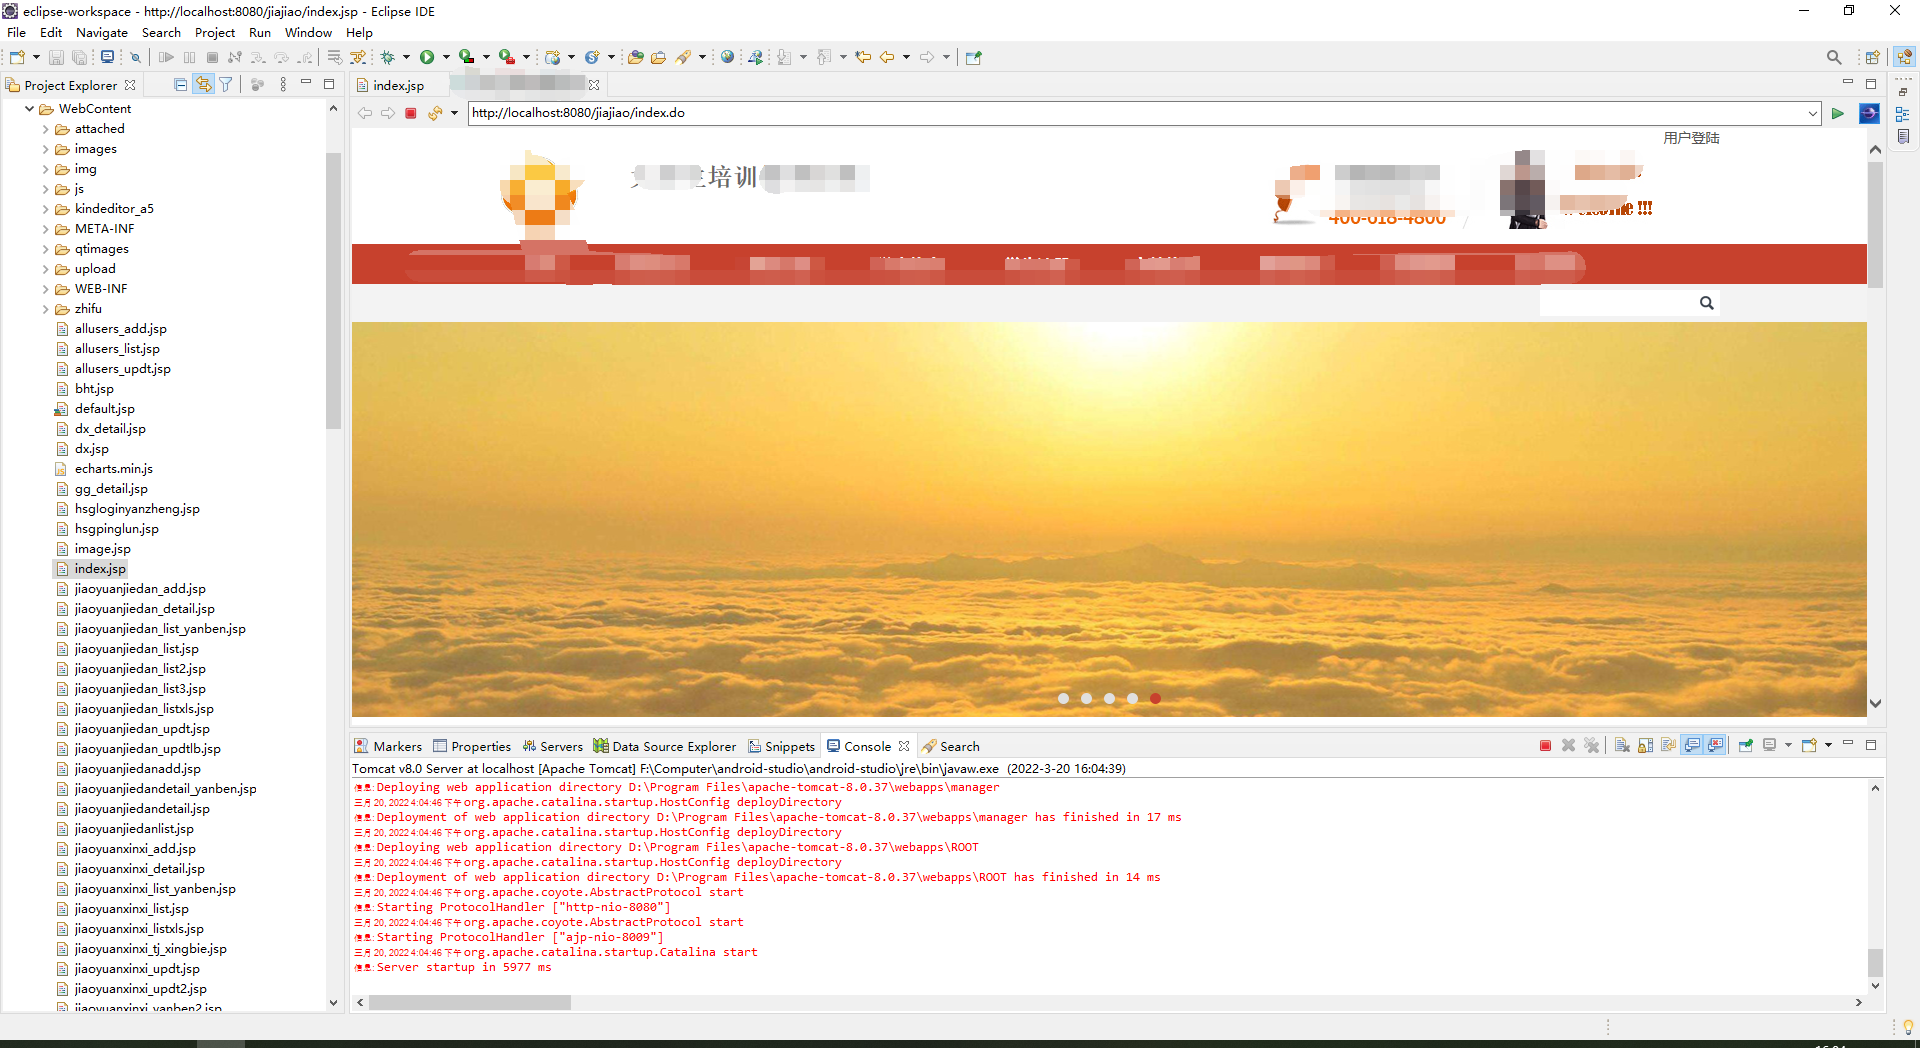Minimize the Project Explorer panel
This screenshot has height=1048, width=1920.
click(x=306, y=84)
